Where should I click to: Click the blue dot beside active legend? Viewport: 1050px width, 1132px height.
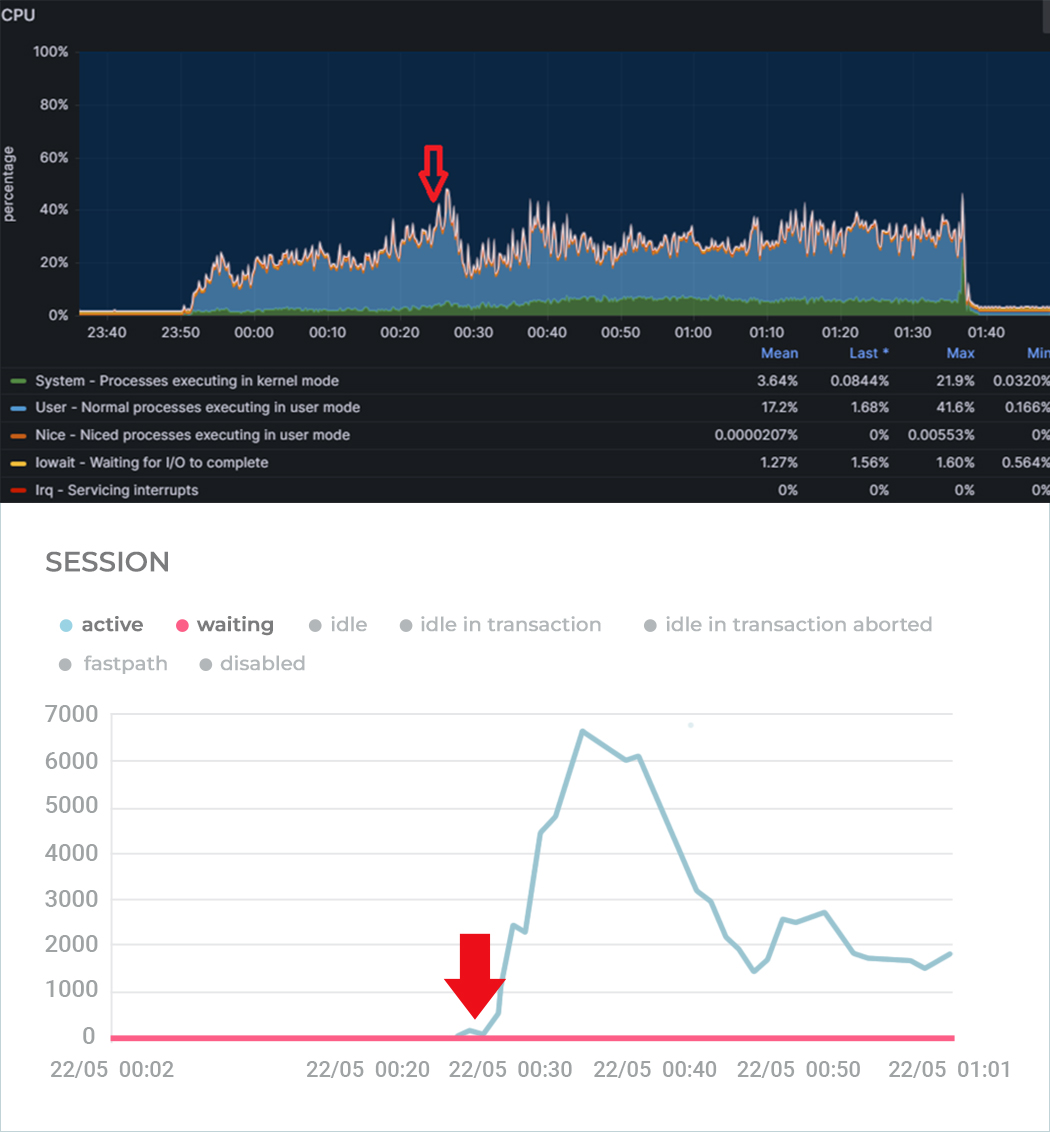pos(66,626)
